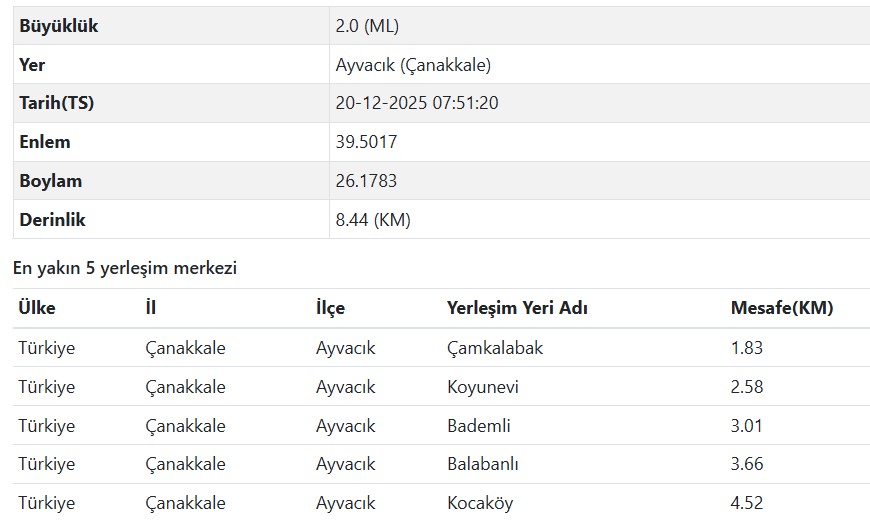This screenshot has height=532, width=870.
Task: Click the İlçe column header
Action: (x=330, y=308)
